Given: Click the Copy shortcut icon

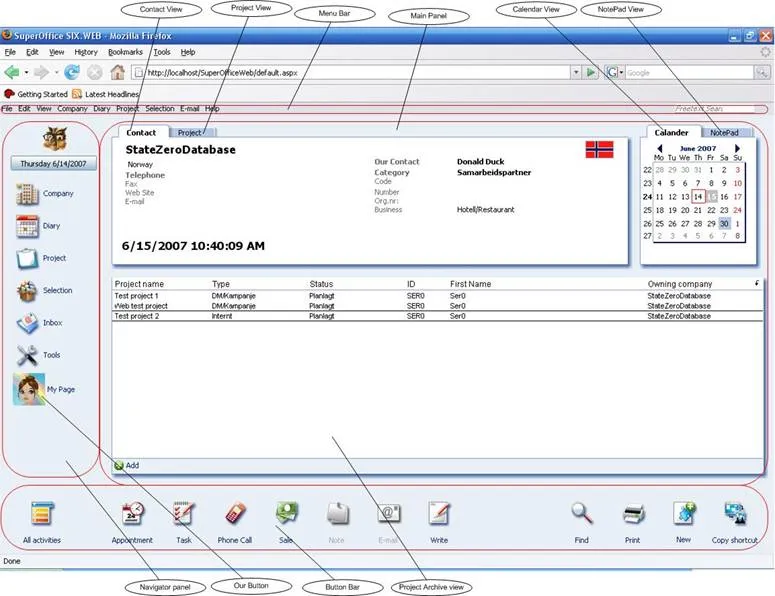Looking at the screenshot, I should tap(735, 514).
